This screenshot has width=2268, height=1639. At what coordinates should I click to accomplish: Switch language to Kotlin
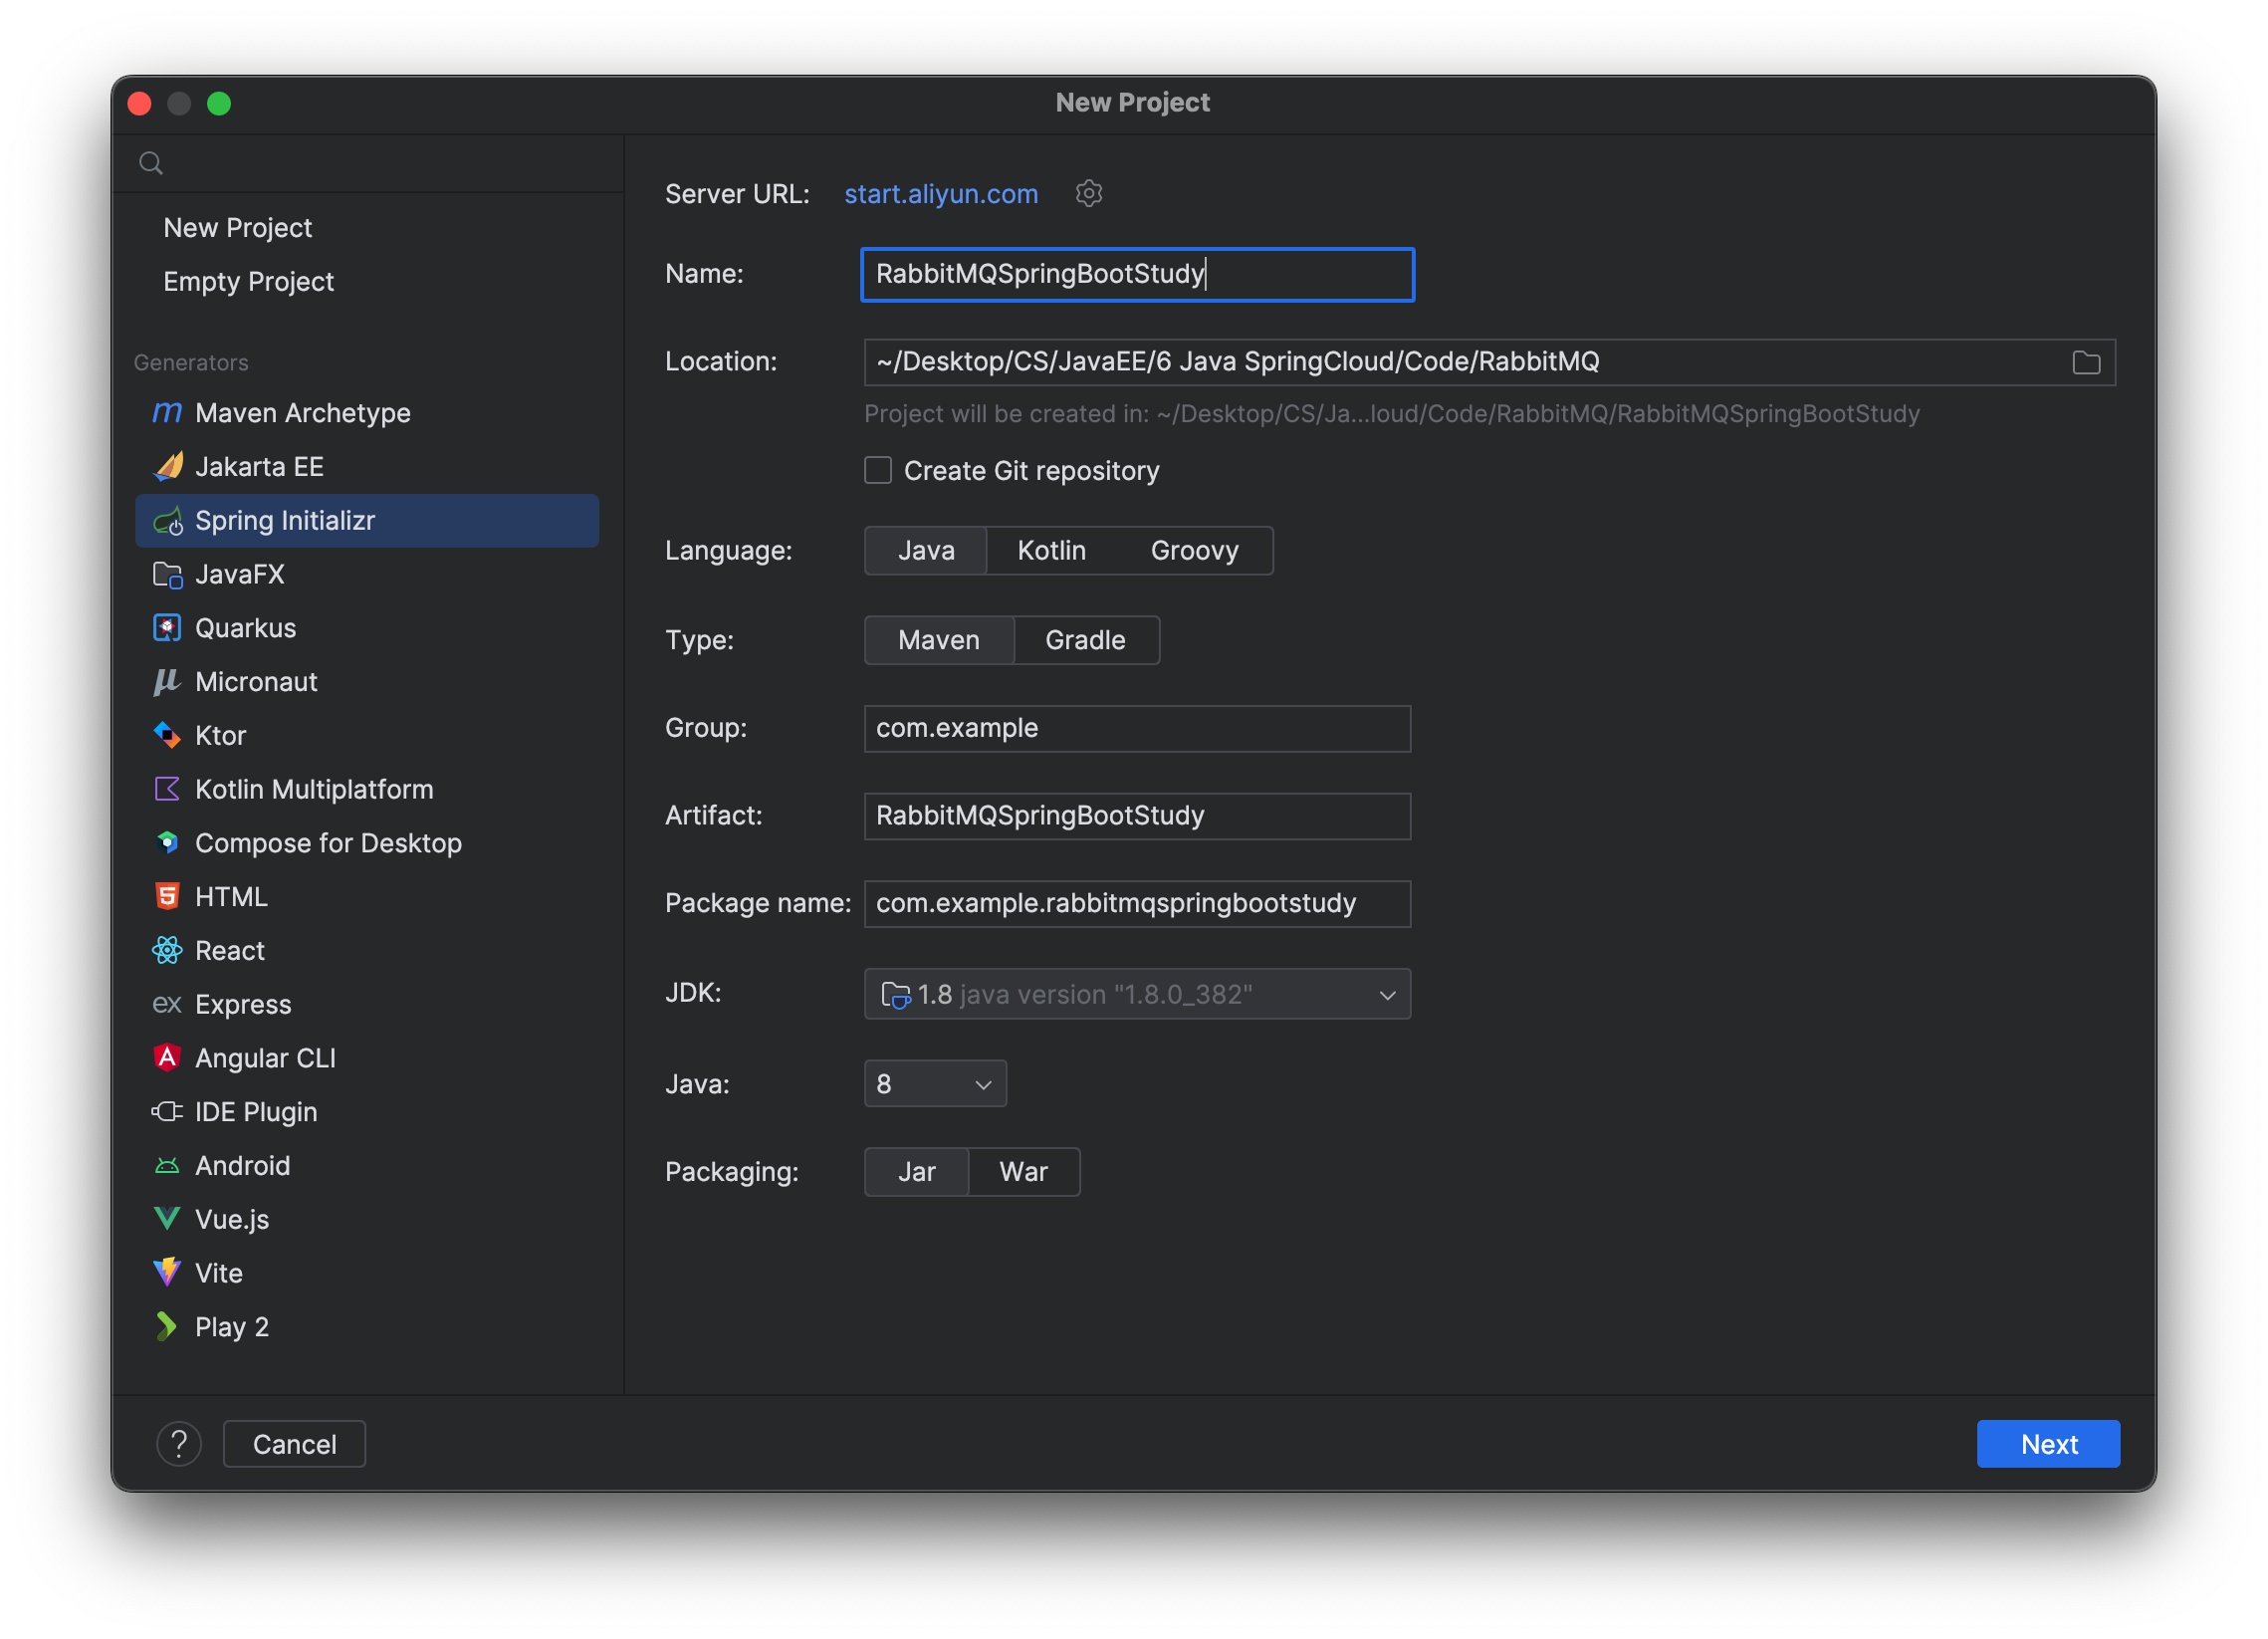1051,551
